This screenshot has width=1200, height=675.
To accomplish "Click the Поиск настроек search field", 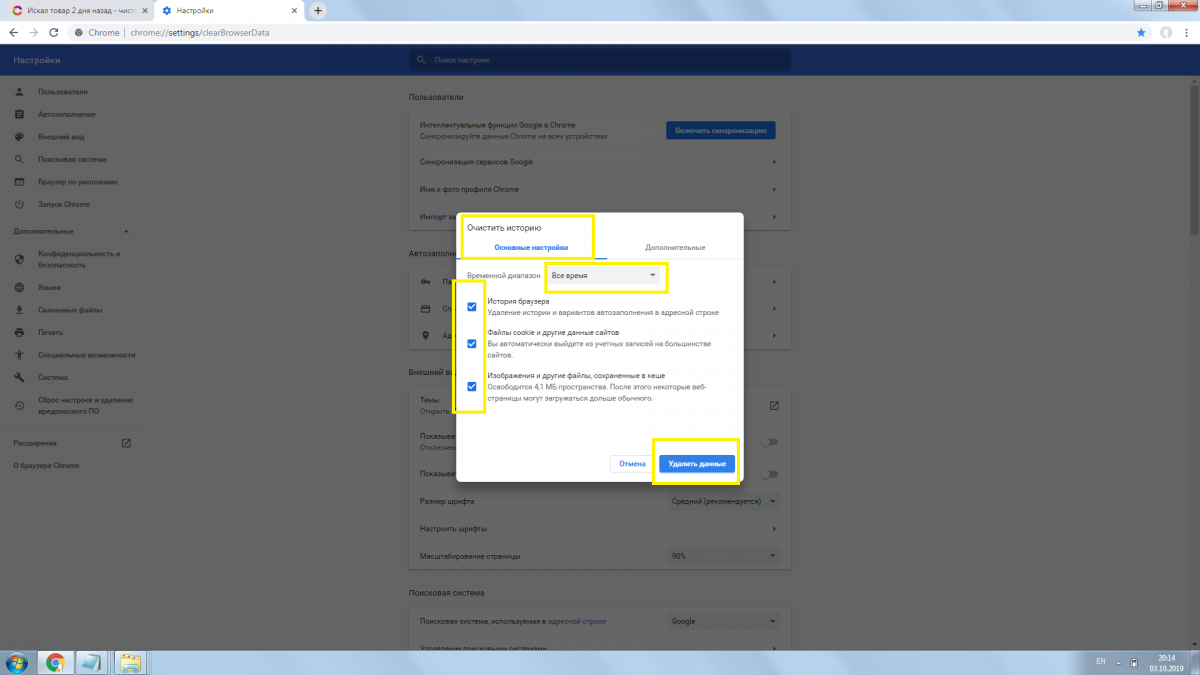I will pos(600,61).
